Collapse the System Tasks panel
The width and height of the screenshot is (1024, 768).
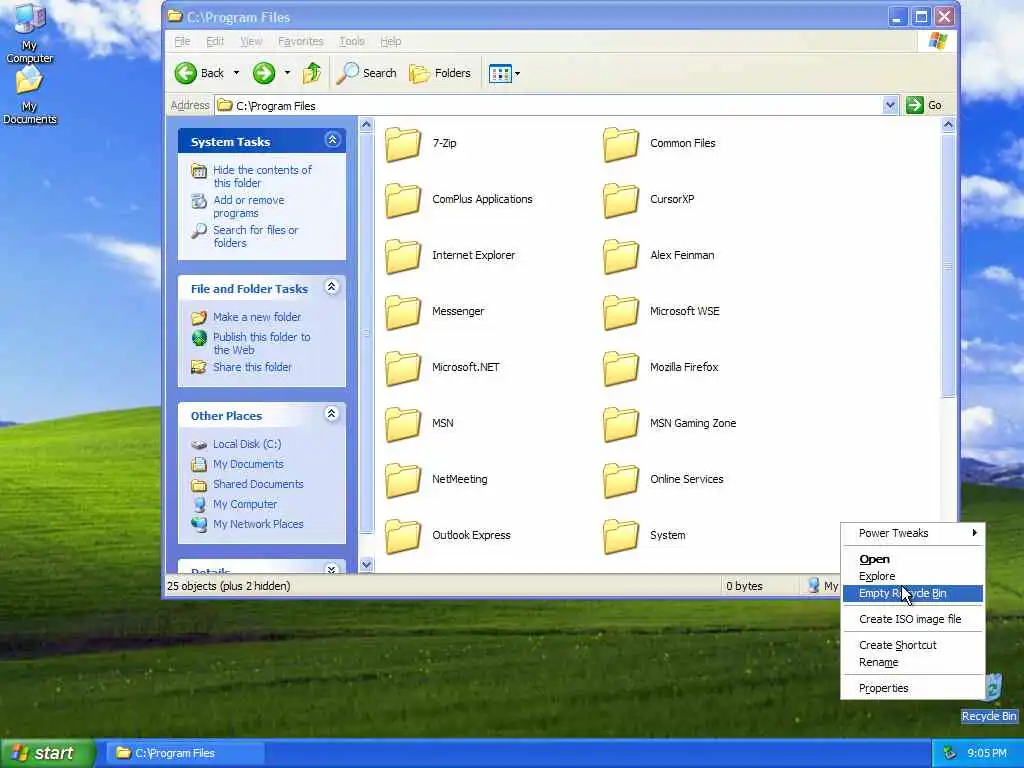pos(332,140)
